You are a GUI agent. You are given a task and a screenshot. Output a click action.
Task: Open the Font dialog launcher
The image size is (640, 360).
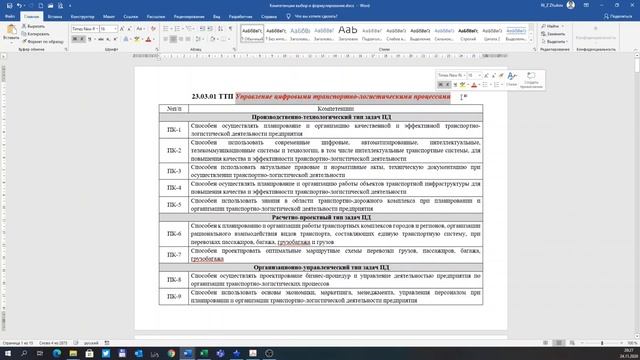click(x=157, y=49)
